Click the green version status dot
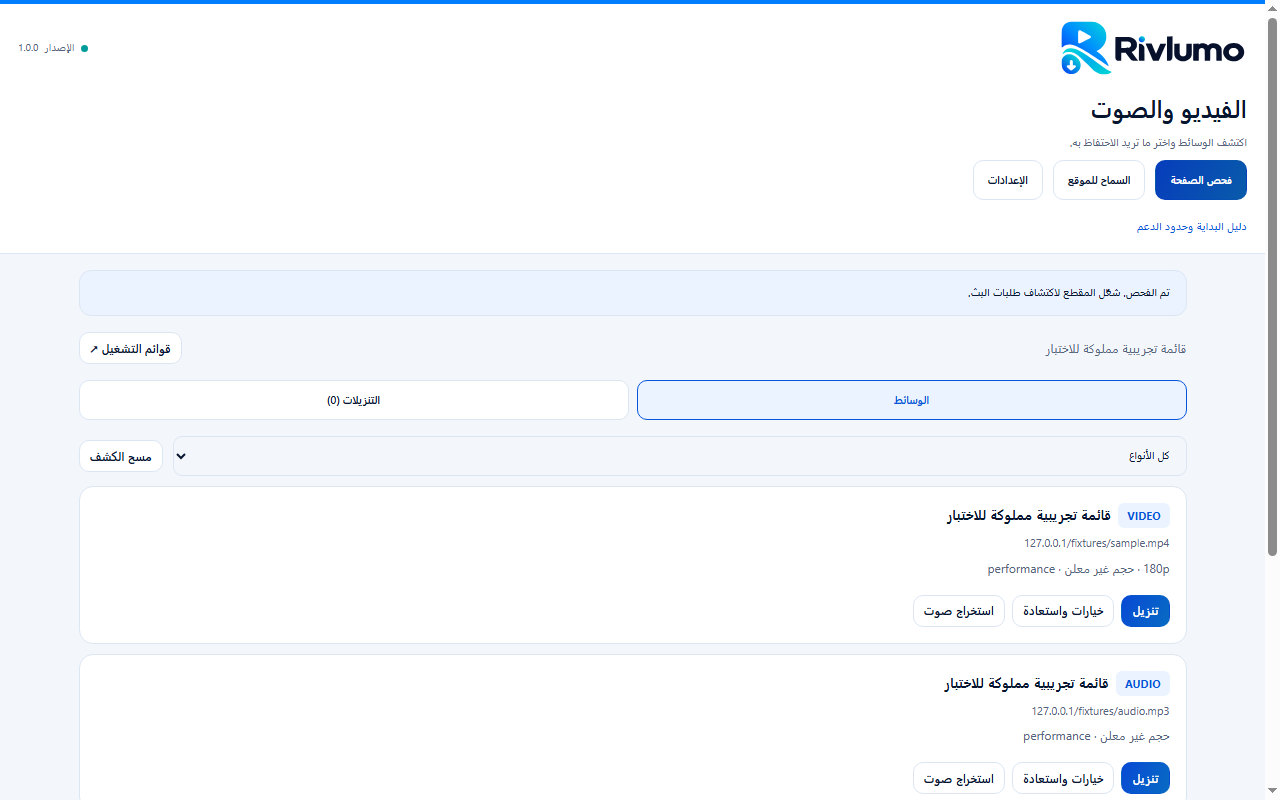The height and width of the screenshot is (800, 1280). coord(84,48)
